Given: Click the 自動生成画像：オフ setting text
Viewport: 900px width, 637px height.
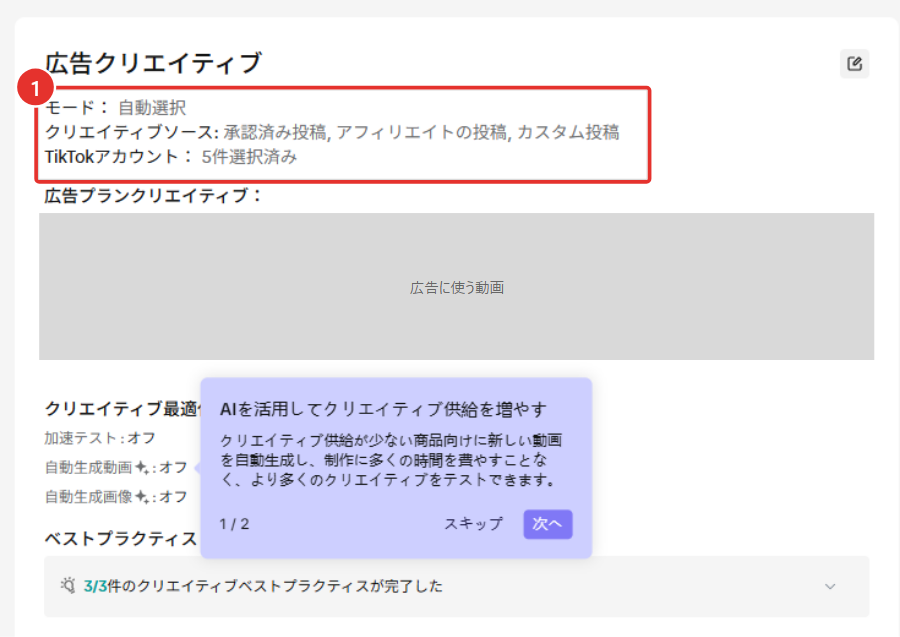Looking at the screenshot, I should click(116, 497).
